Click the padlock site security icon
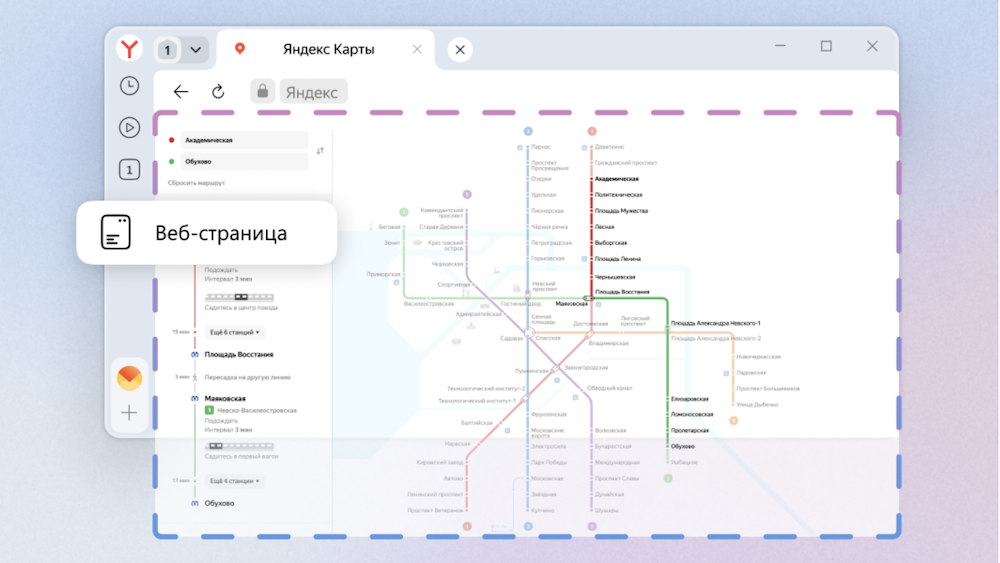Viewport: 1000px width, 563px height. point(262,92)
